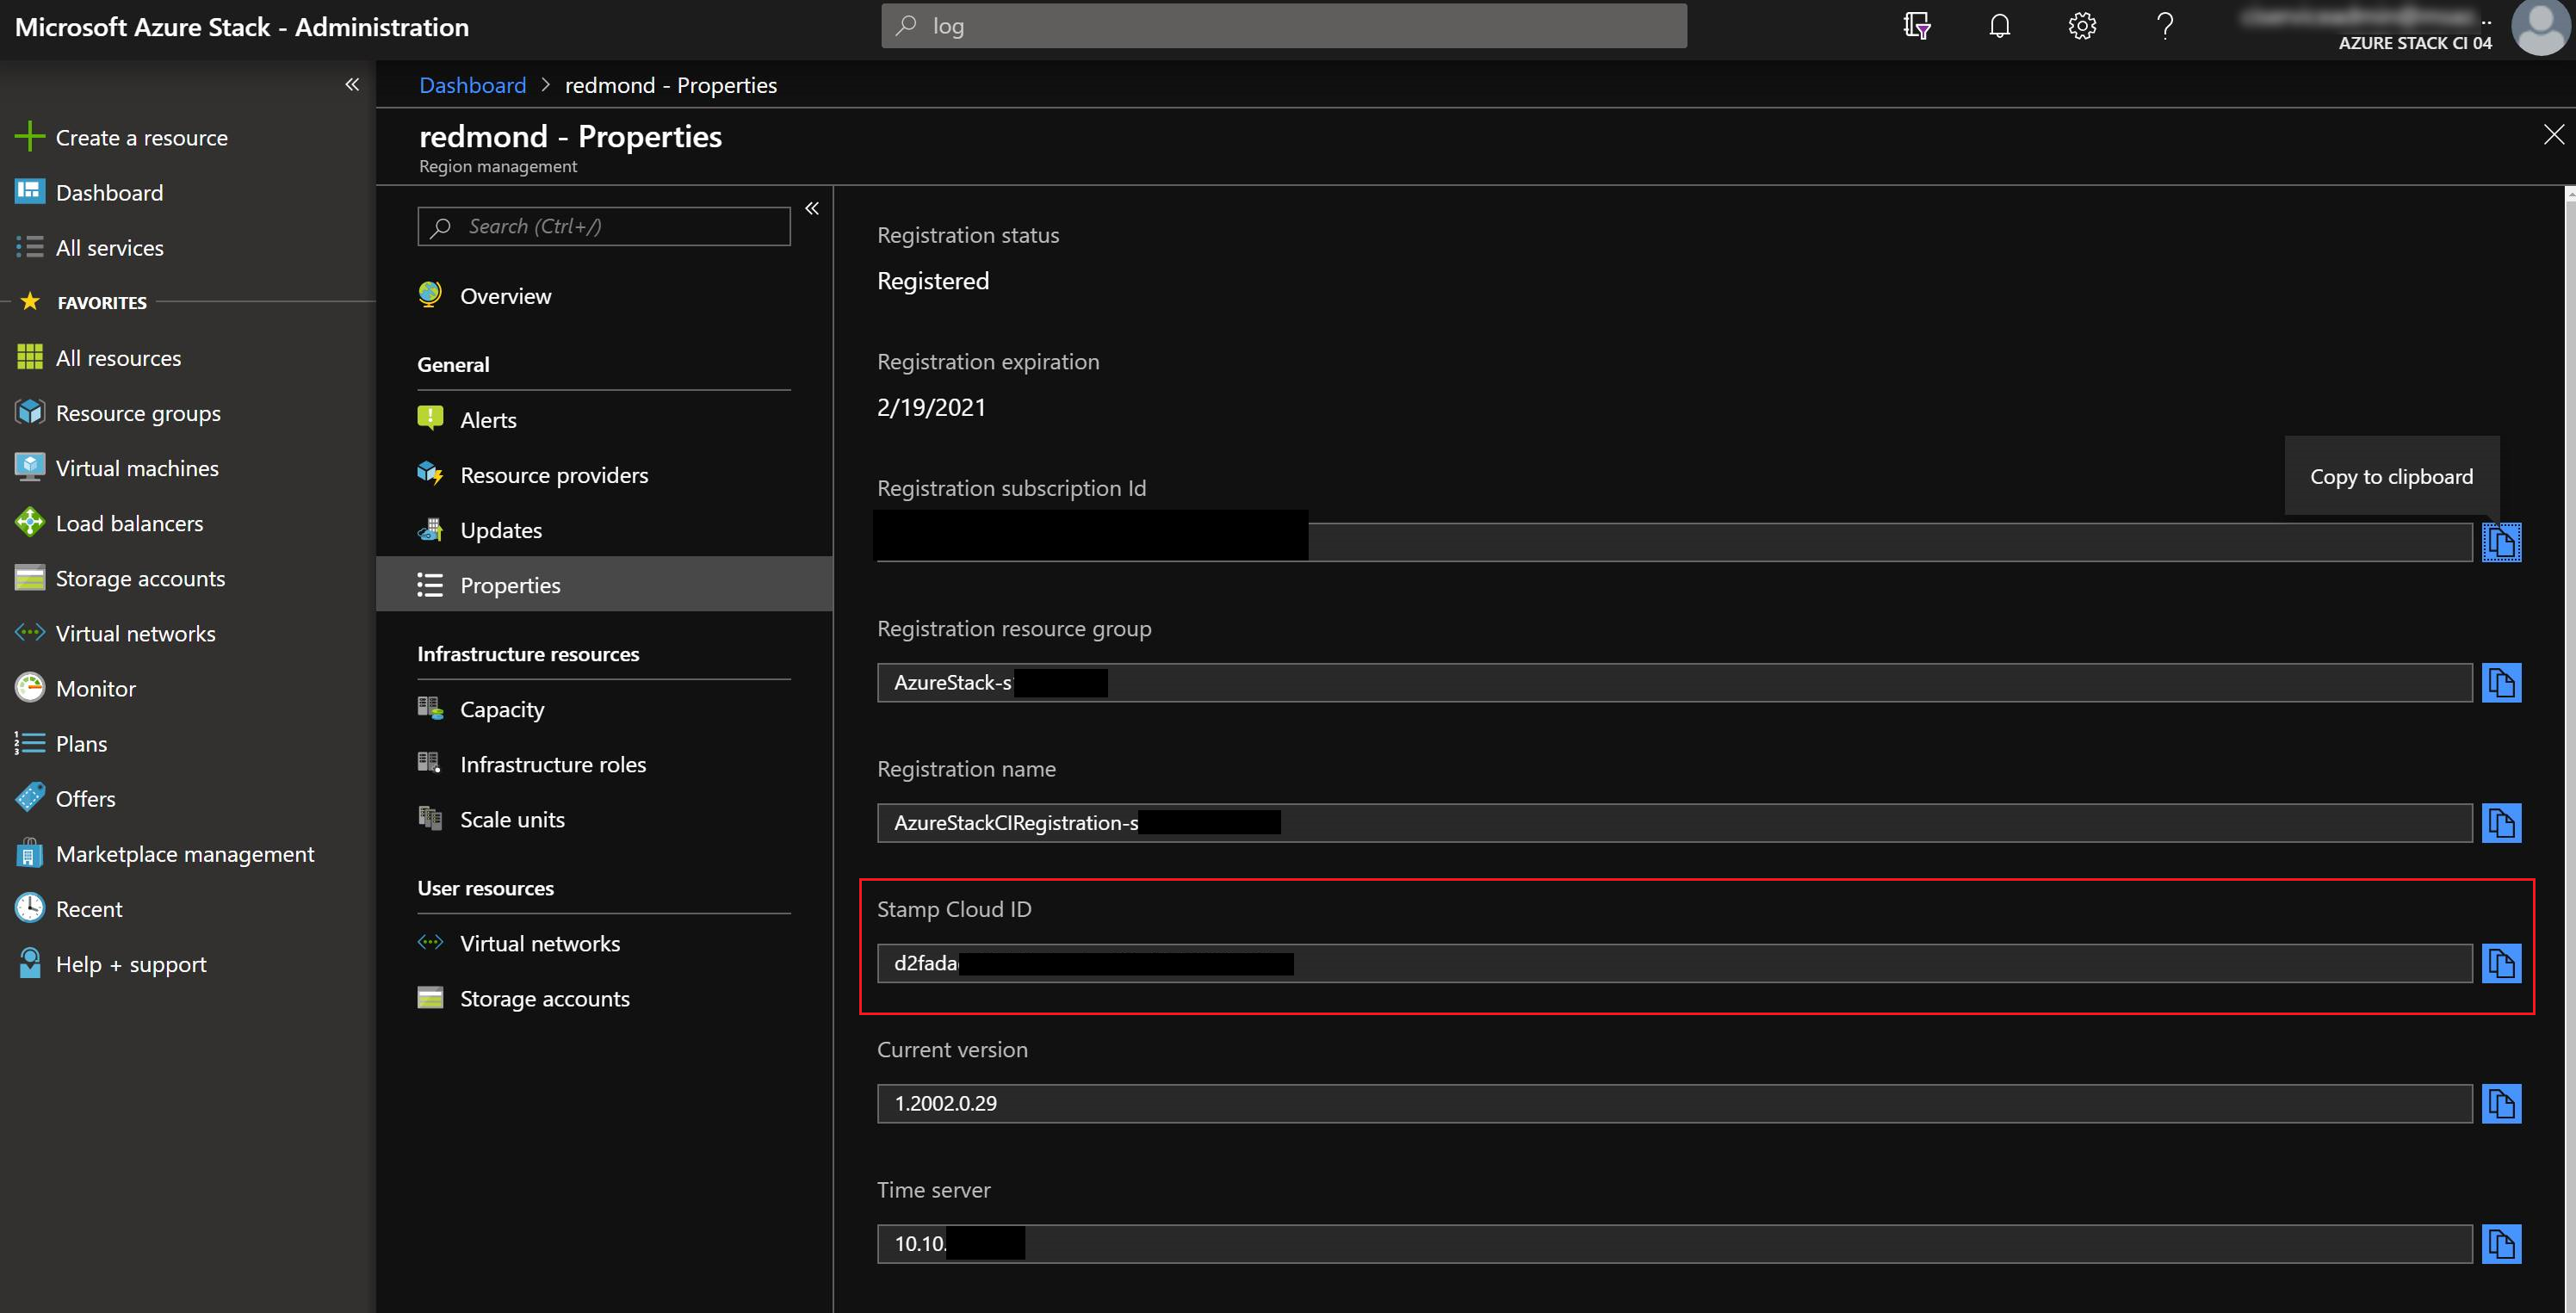Collapse the left sidebar panel
The width and height of the screenshot is (2576, 1313).
[x=351, y=84]
